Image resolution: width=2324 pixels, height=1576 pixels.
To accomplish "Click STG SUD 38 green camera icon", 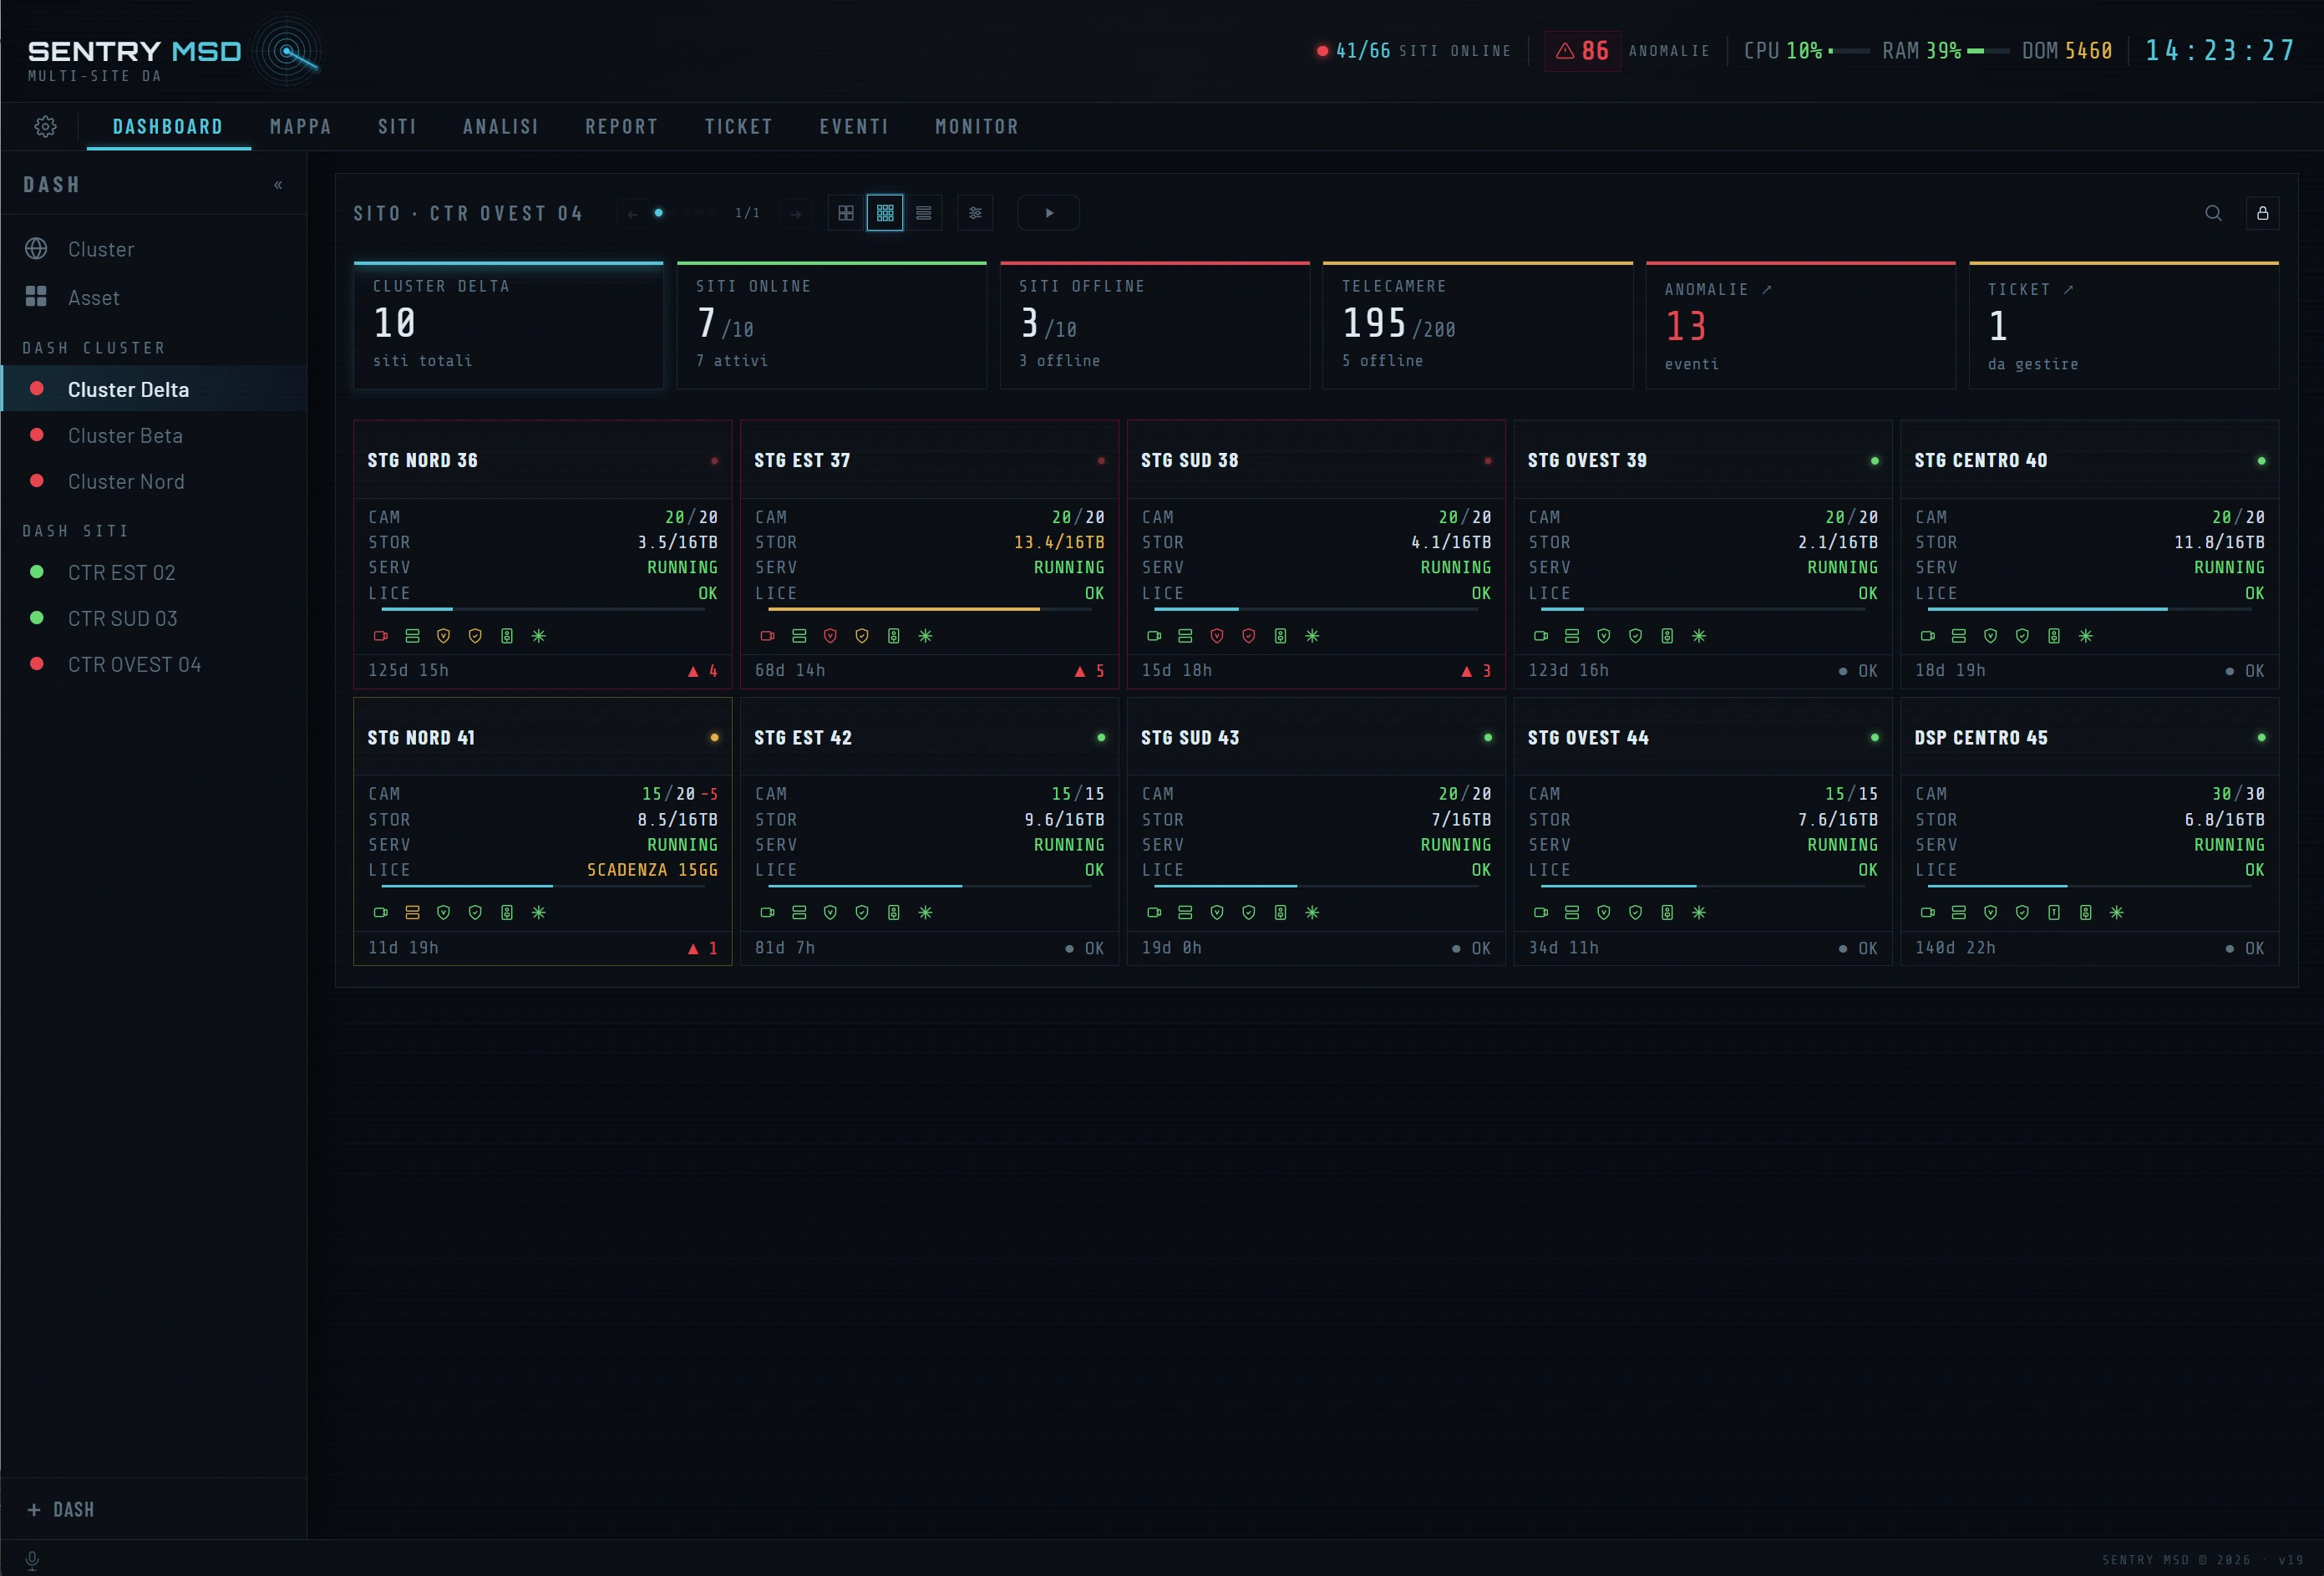I will (x=1154, y=636).
